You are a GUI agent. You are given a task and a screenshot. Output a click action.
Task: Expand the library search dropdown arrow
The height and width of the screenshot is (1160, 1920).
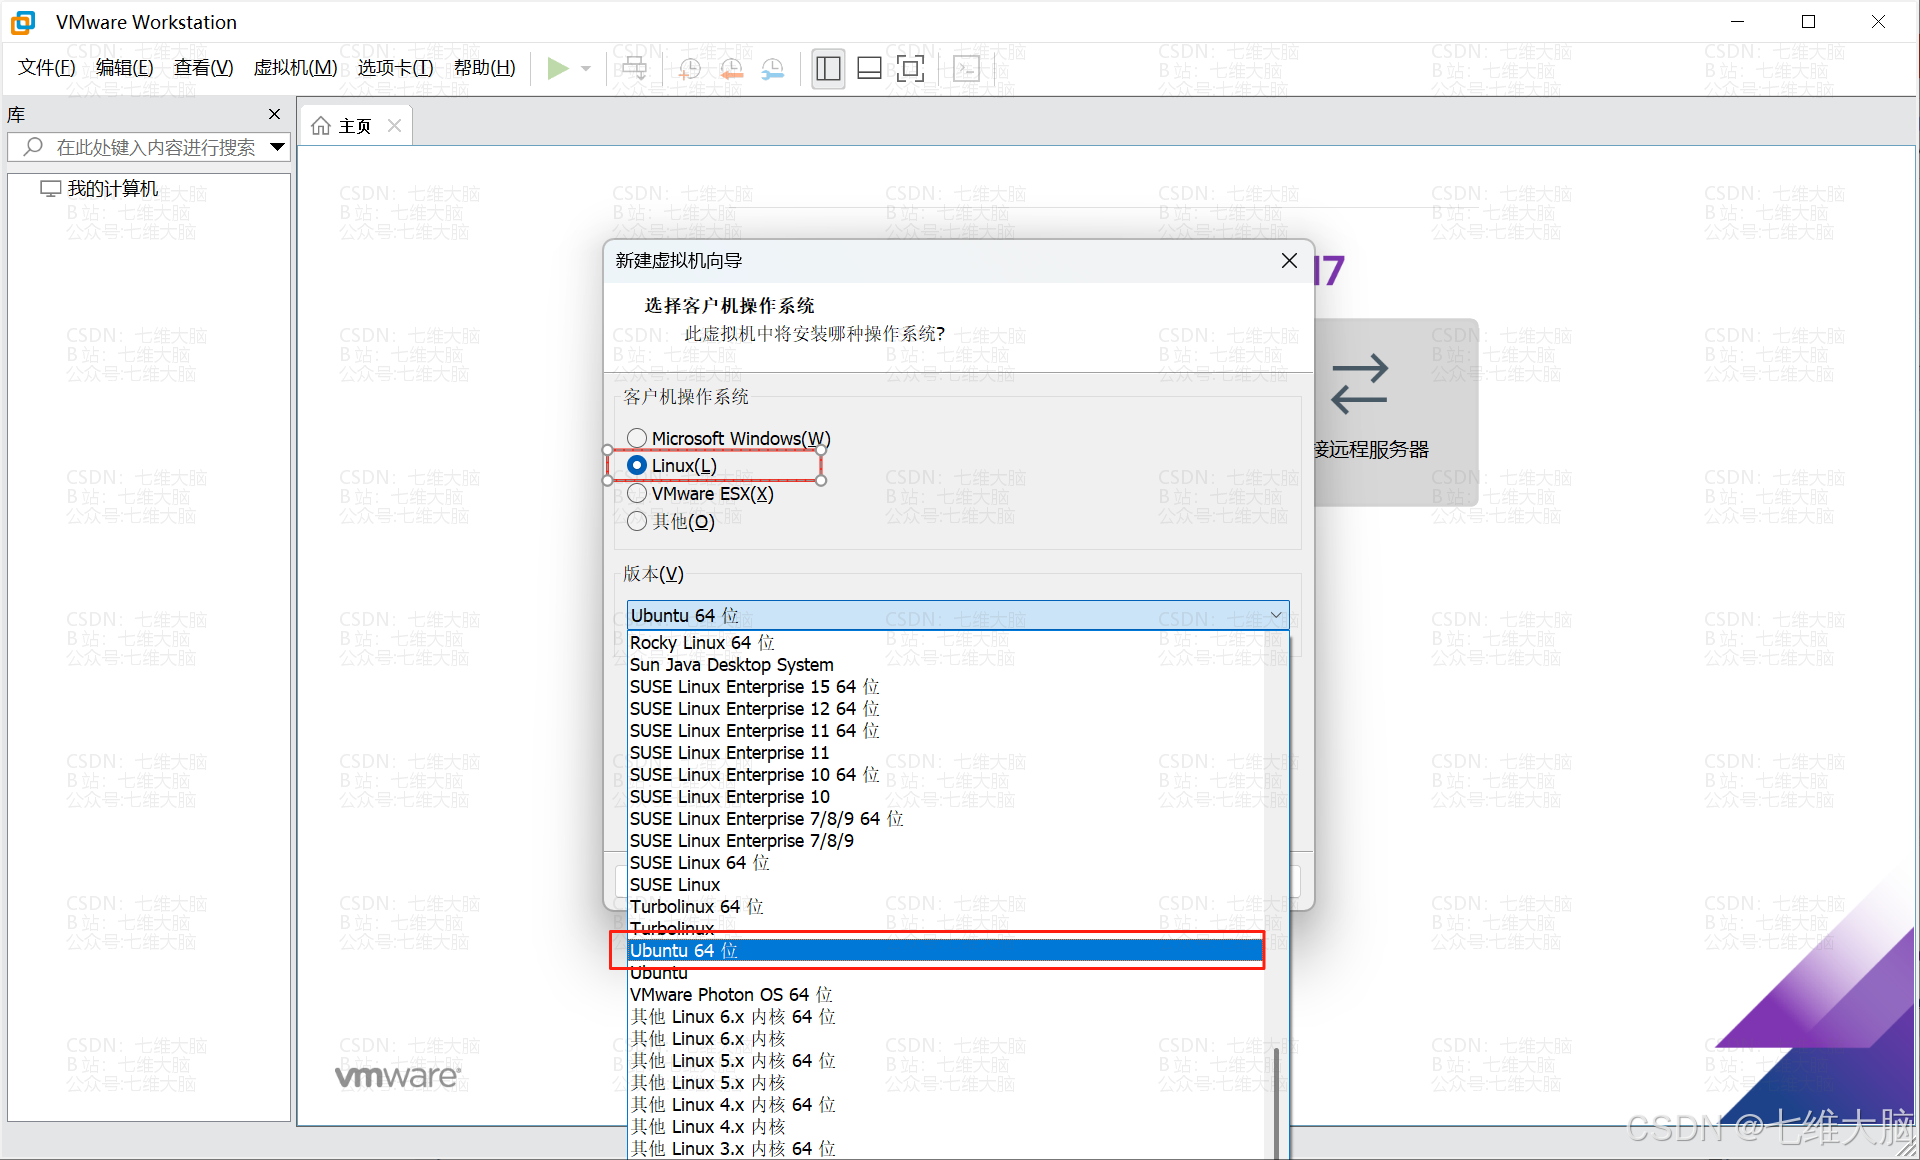click(278, 147)
